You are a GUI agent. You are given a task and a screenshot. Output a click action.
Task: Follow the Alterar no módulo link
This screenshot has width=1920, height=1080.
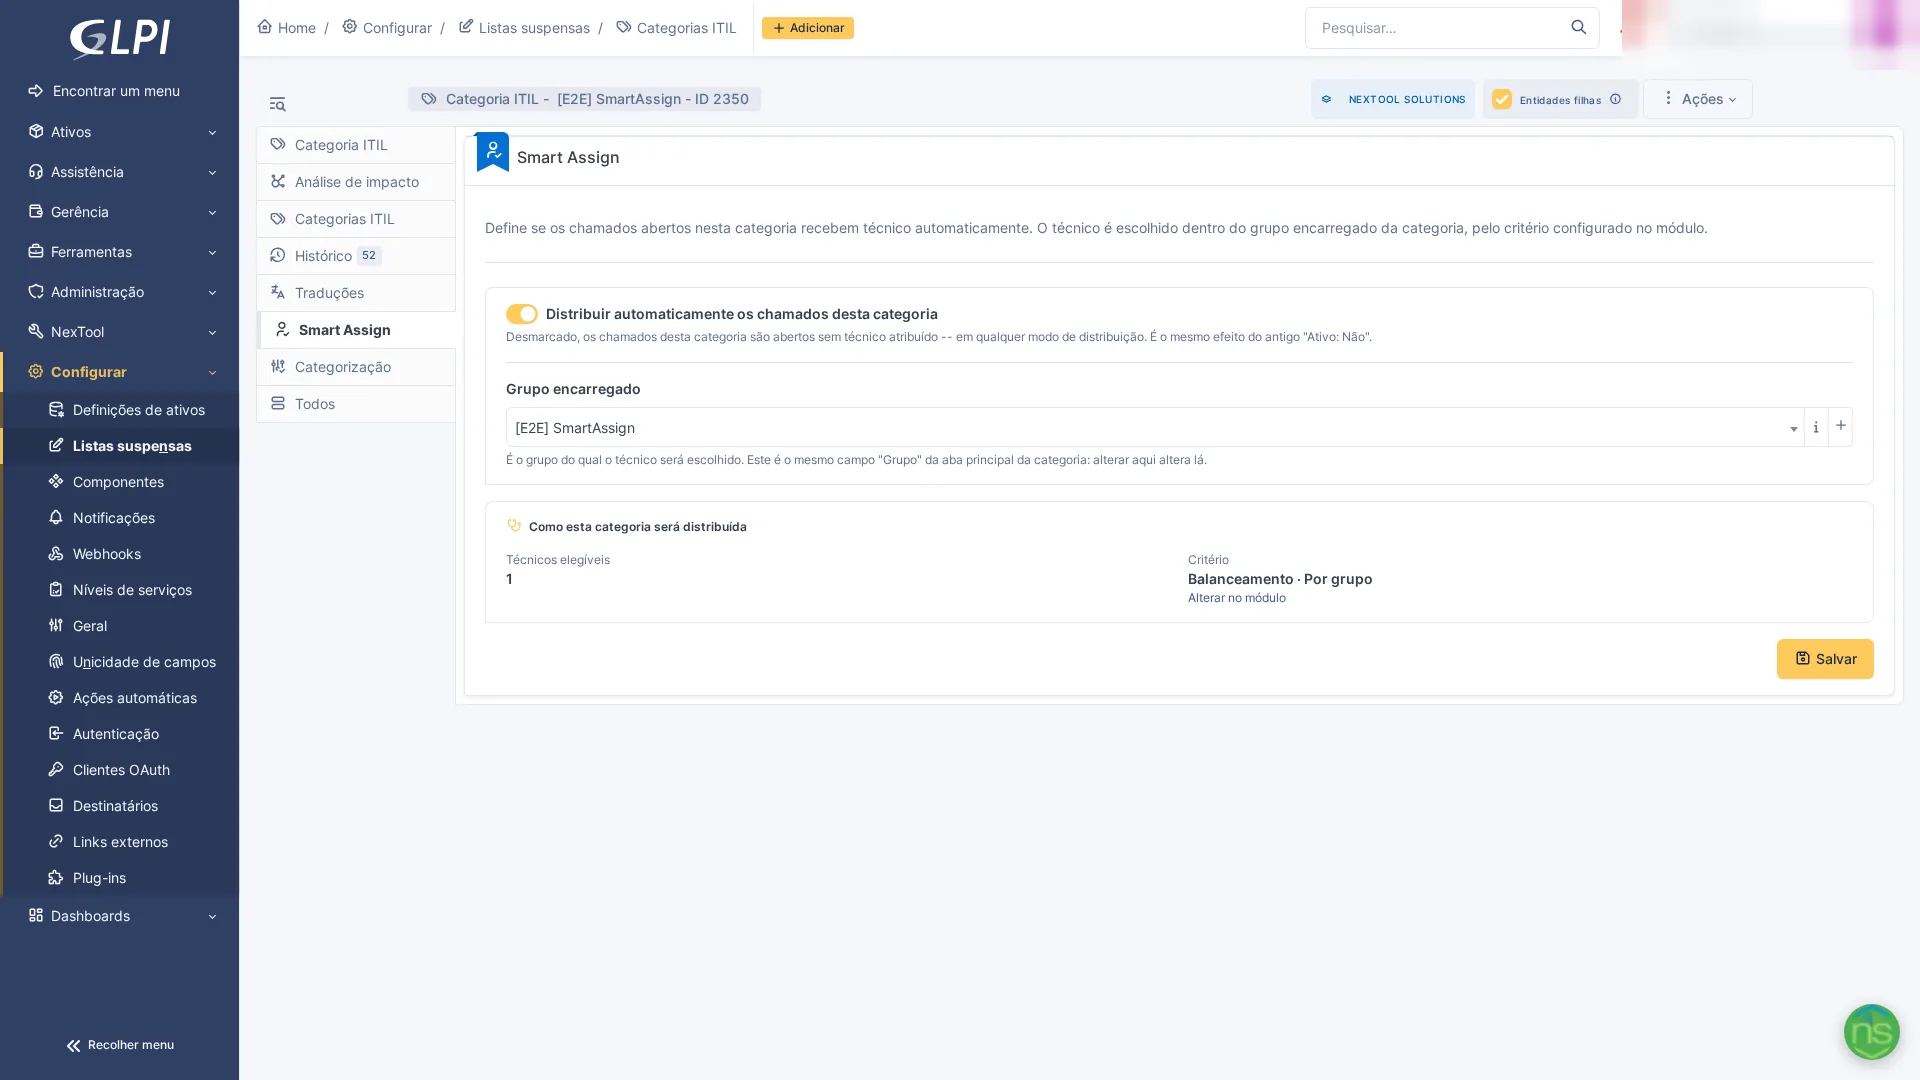(x=1236, y=598)
